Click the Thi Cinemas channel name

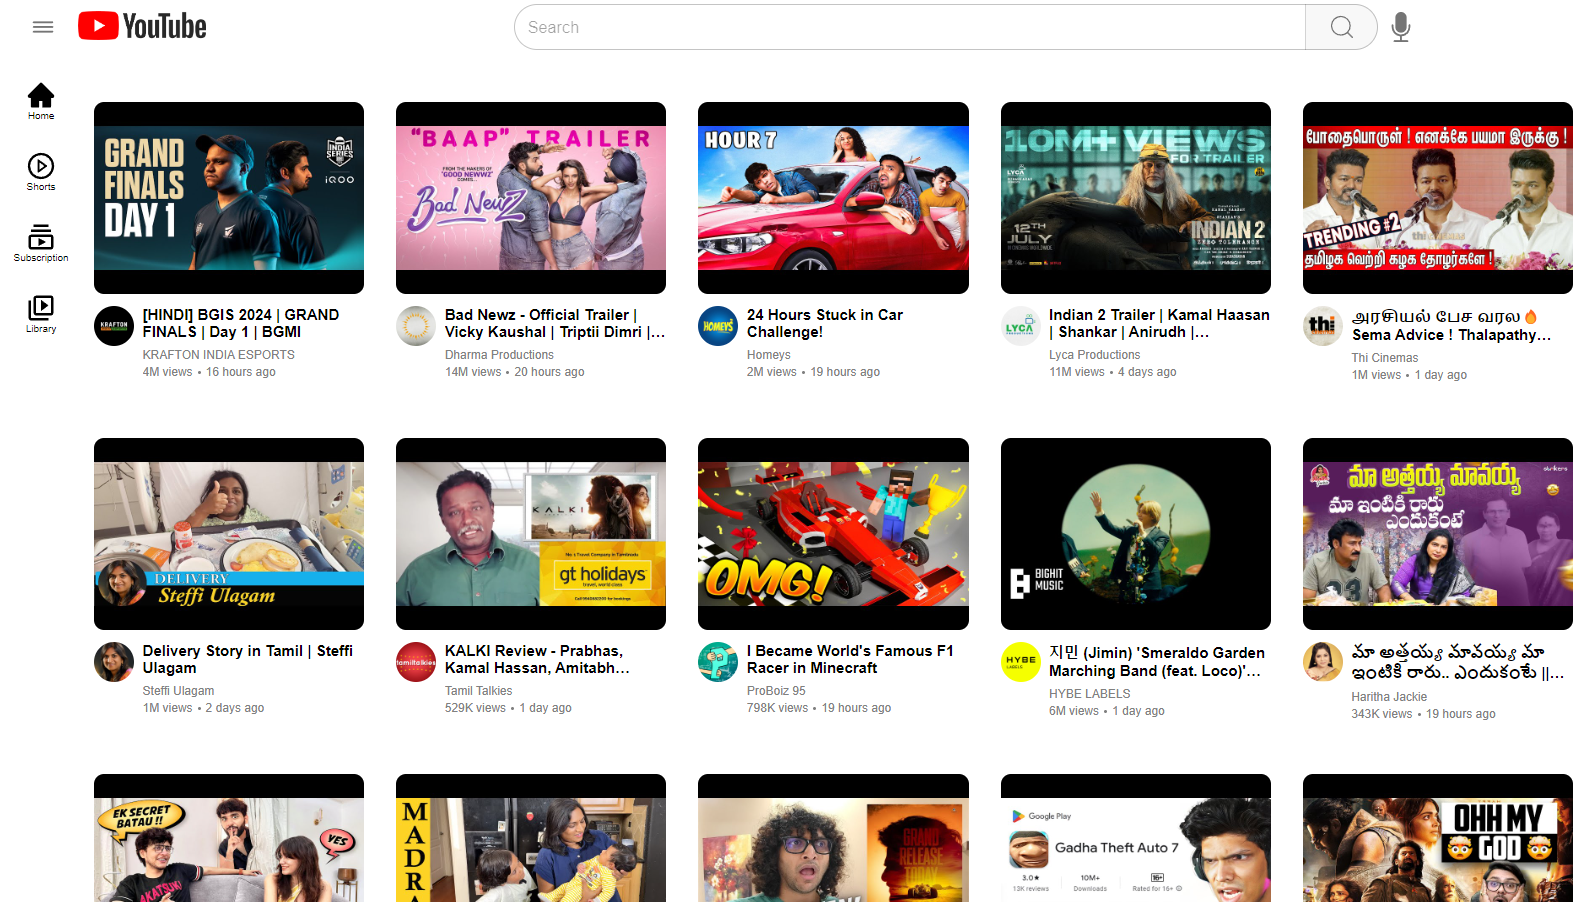[1384, 358]
